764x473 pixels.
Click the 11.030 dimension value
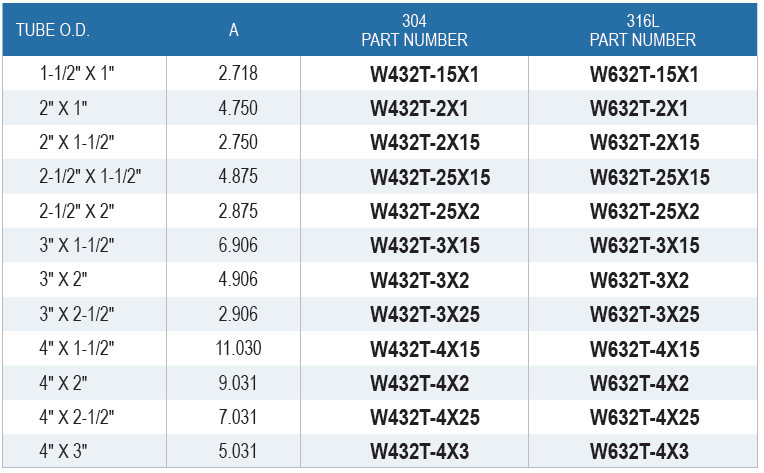click(238, 349)
